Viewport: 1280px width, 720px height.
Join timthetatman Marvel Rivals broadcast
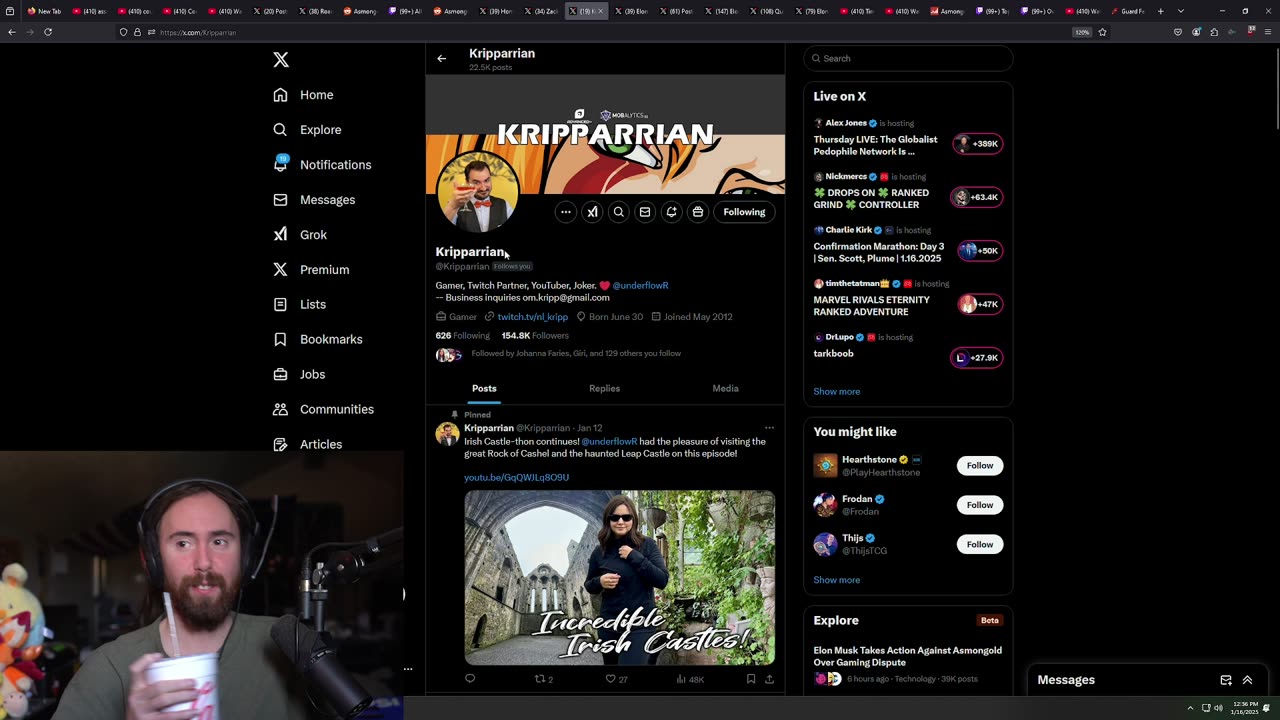pos(908,298)
